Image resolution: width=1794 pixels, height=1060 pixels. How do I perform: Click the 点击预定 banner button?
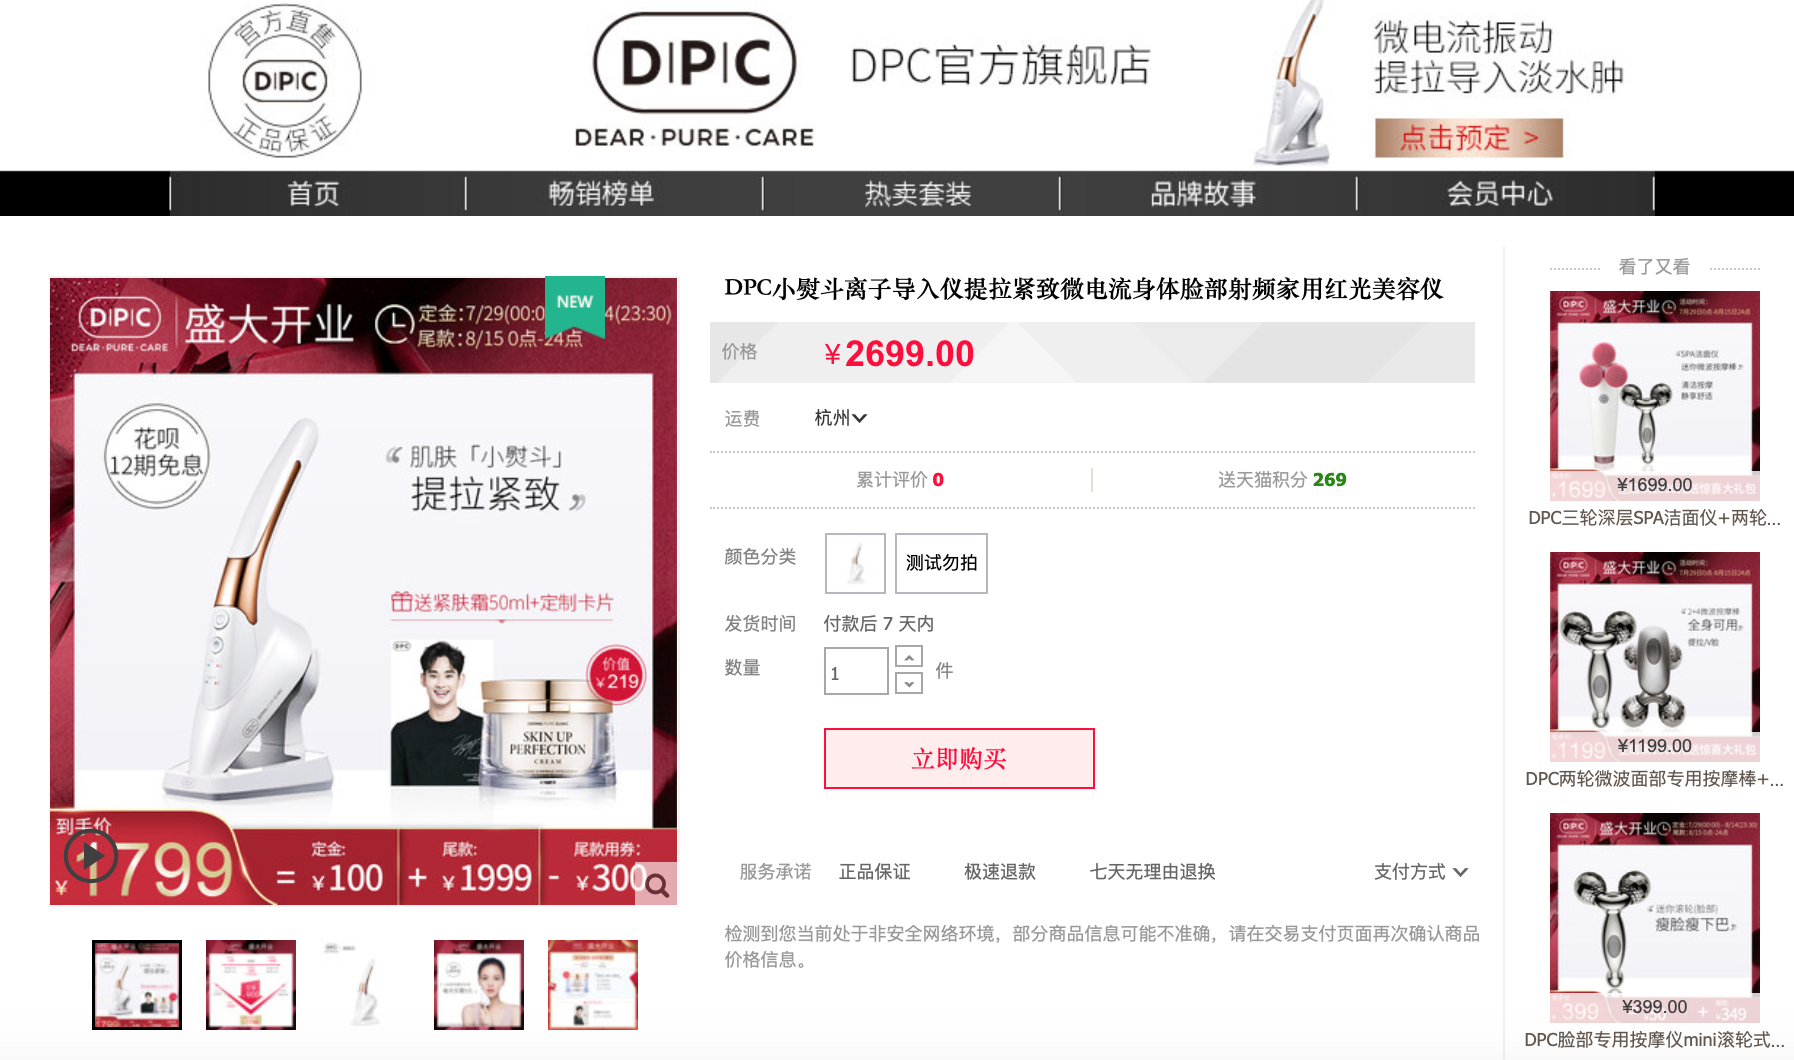[1468, 138]
